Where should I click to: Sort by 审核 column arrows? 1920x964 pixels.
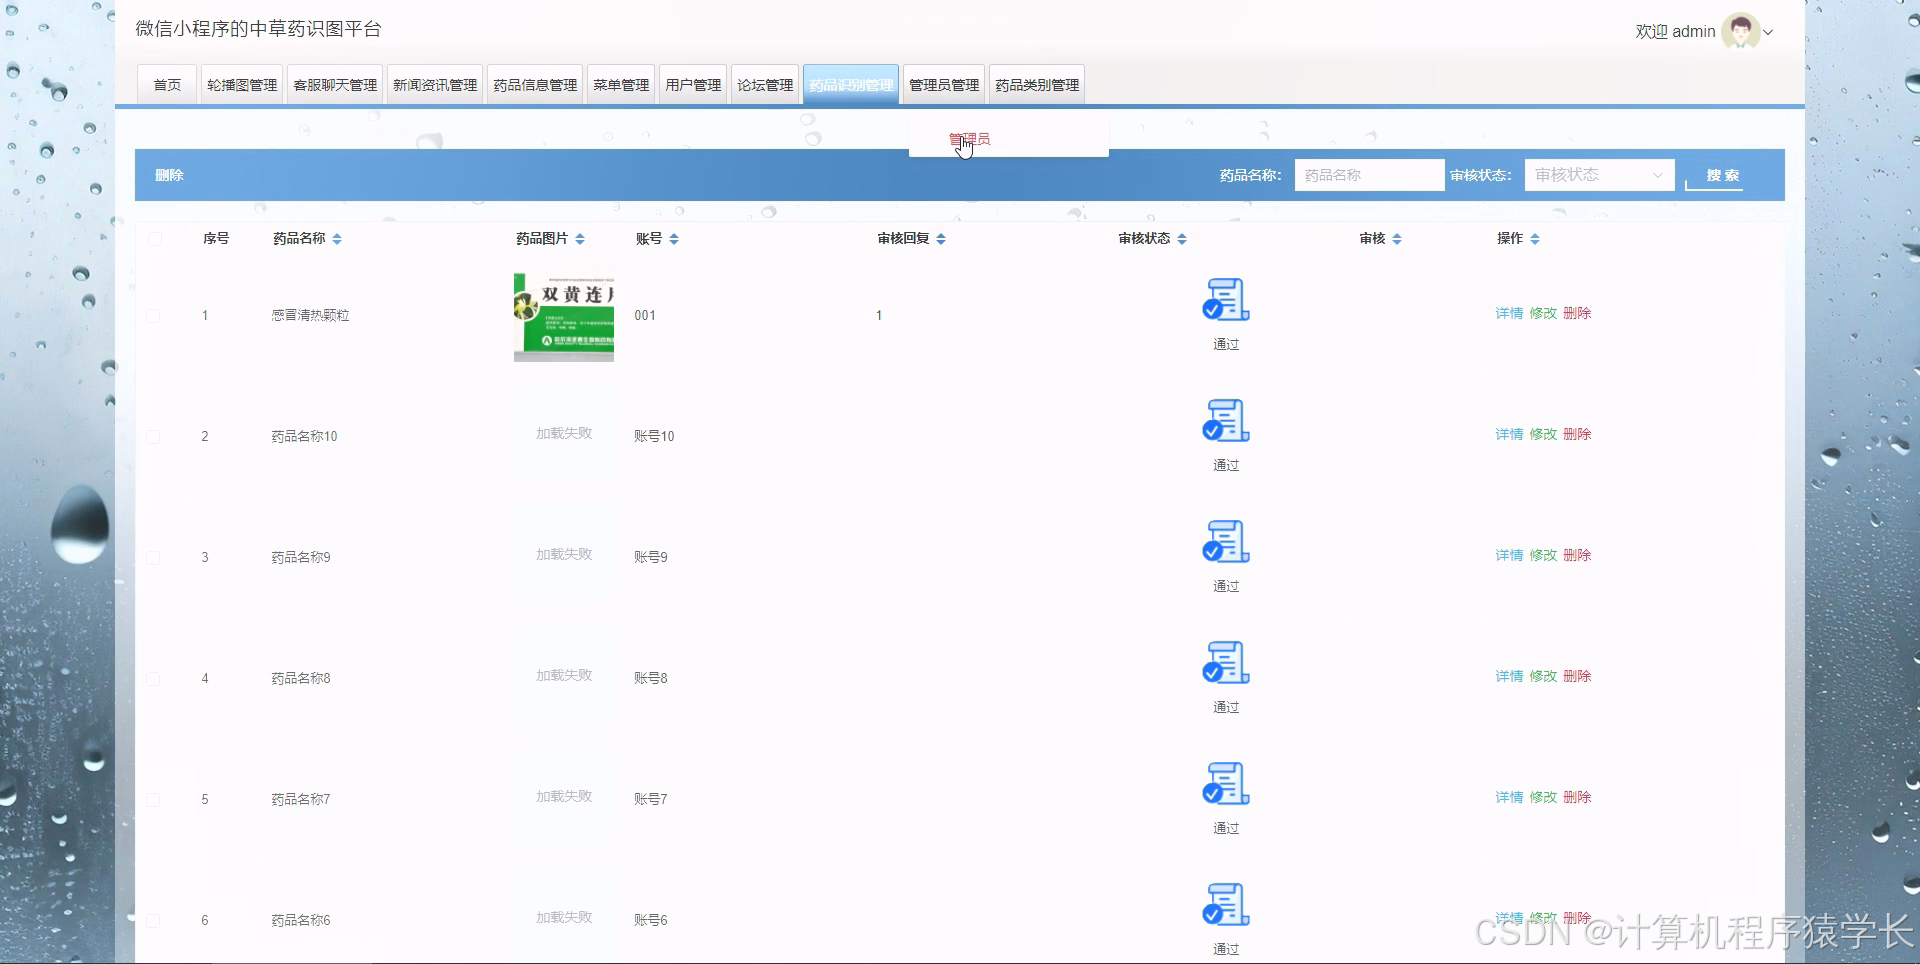click(x=1397, y=239)
